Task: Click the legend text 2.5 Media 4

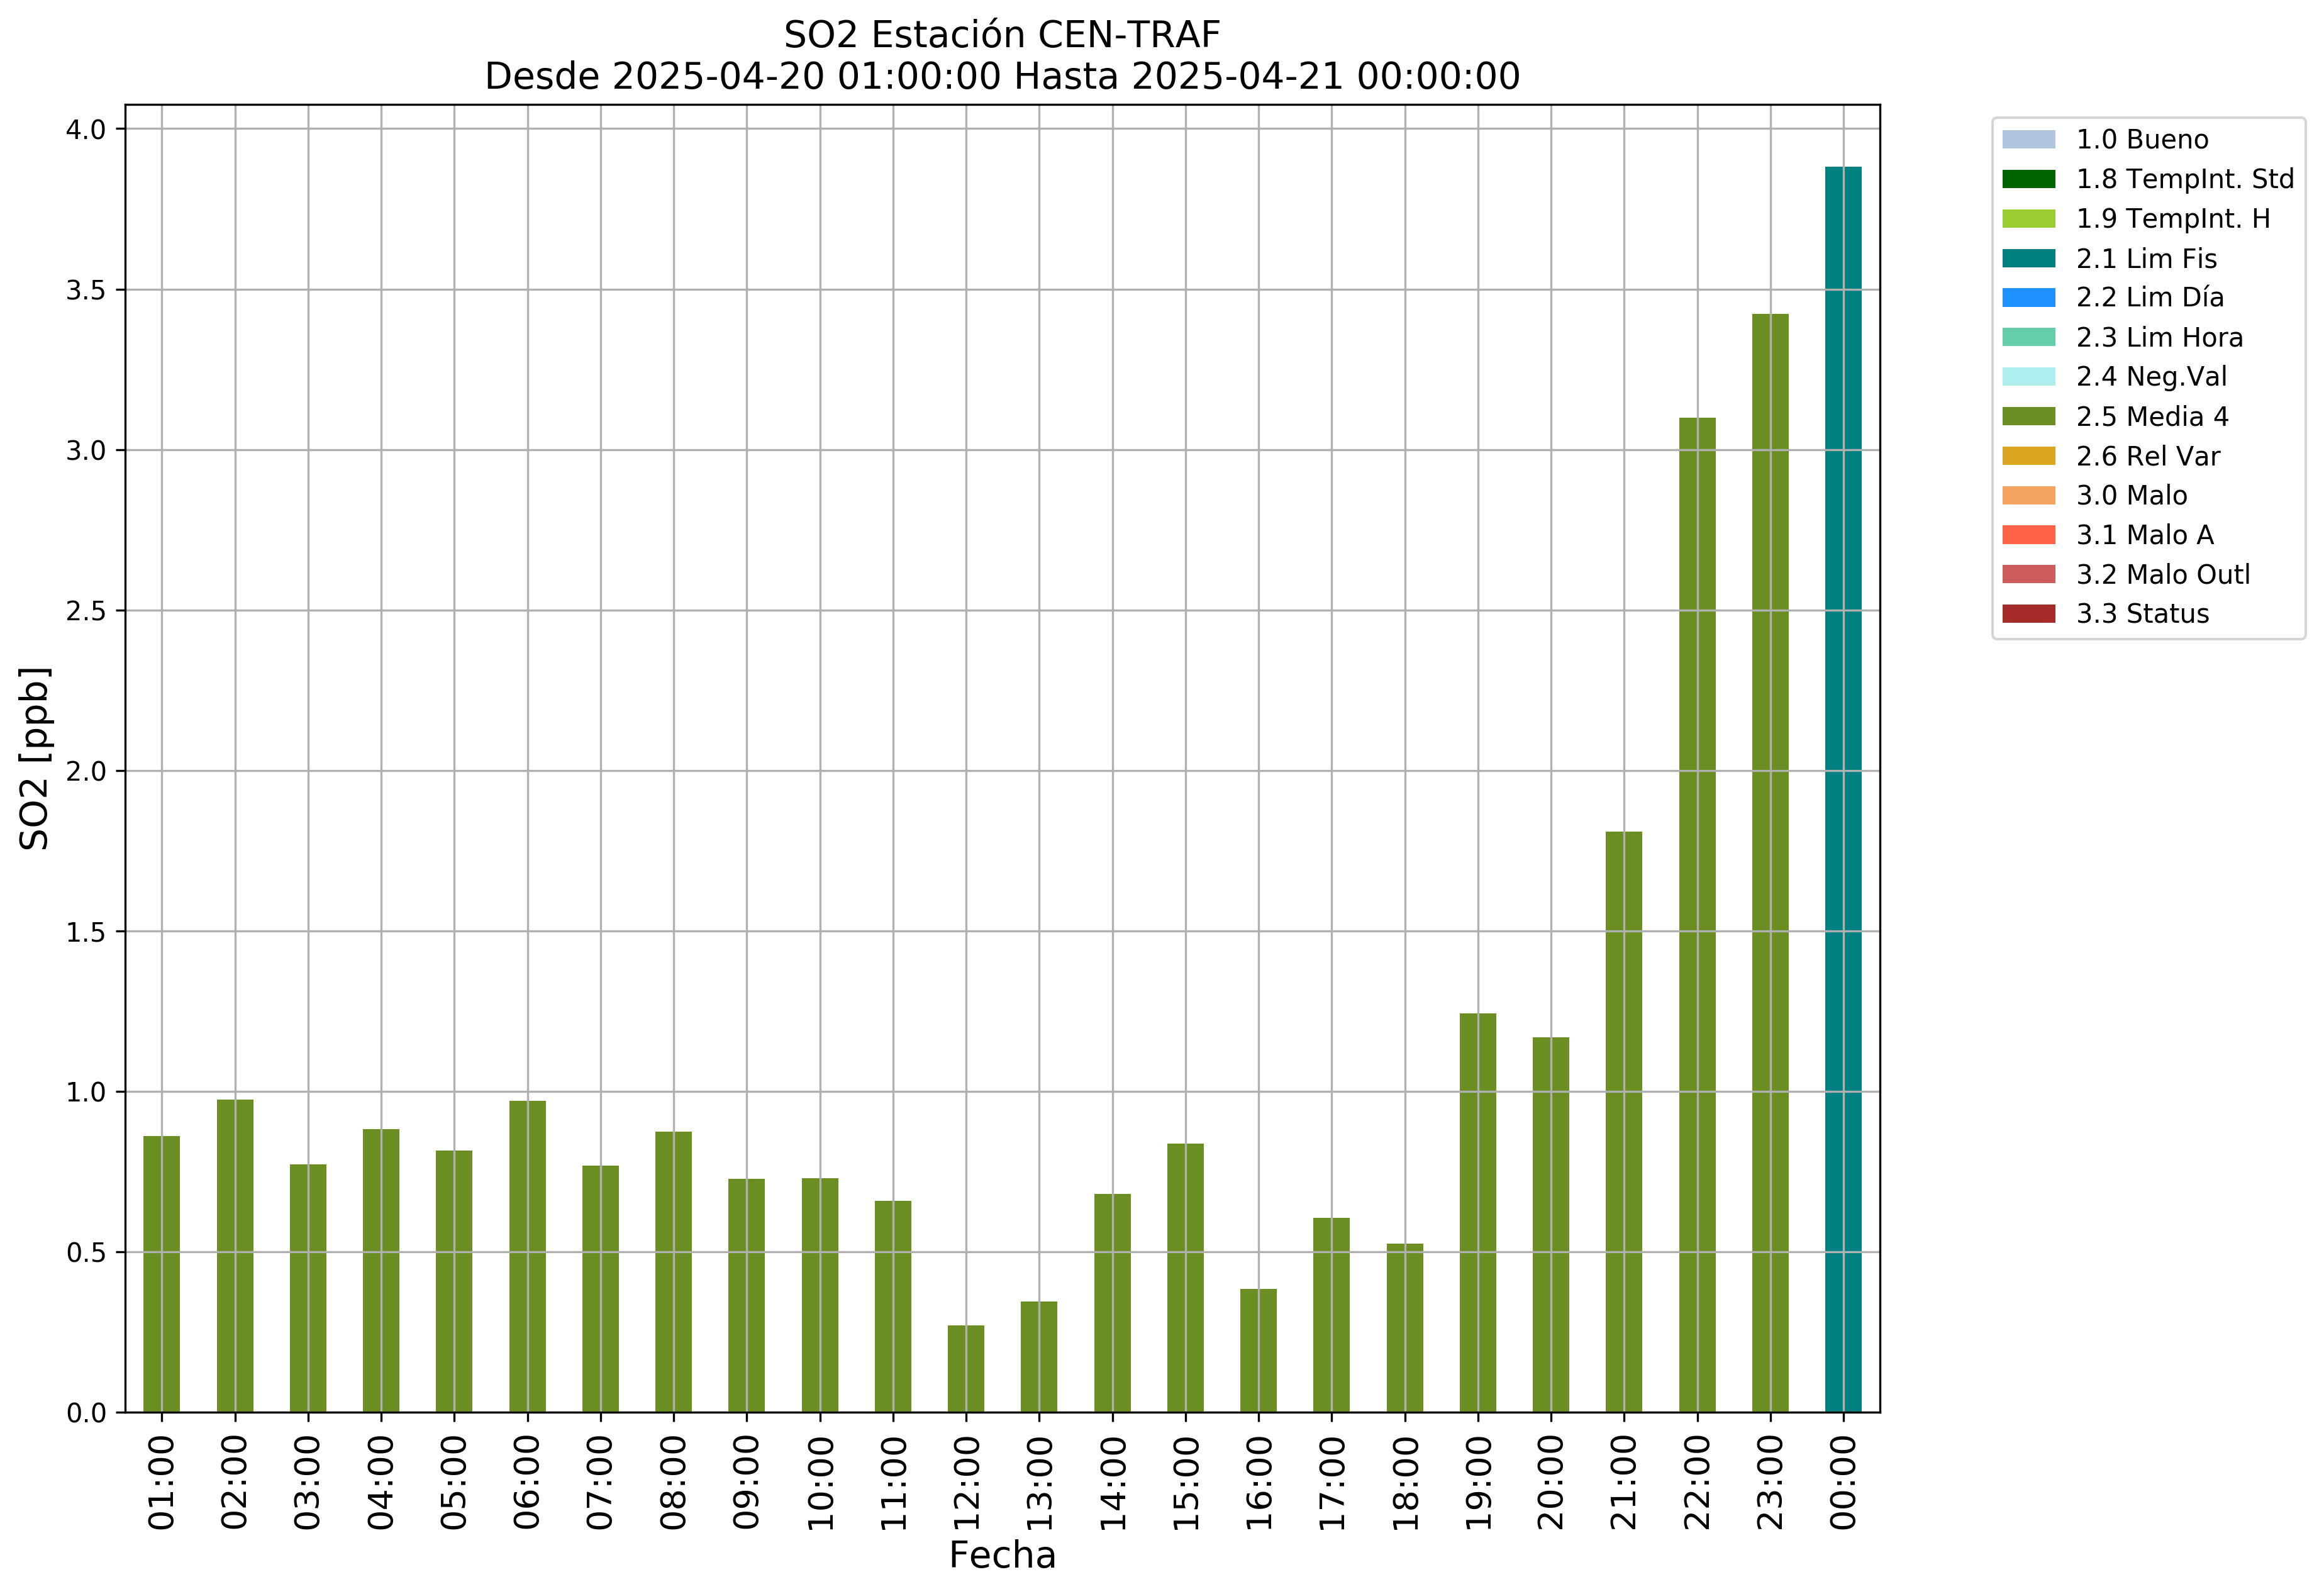Action: (x=2152, y=417)
